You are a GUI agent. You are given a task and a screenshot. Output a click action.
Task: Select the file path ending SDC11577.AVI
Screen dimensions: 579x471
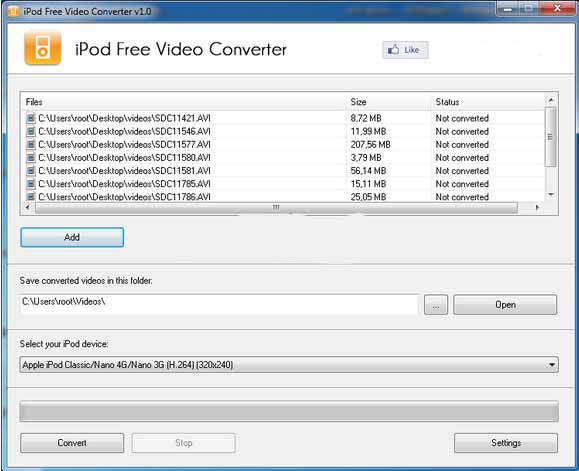[x=124, y=144]
